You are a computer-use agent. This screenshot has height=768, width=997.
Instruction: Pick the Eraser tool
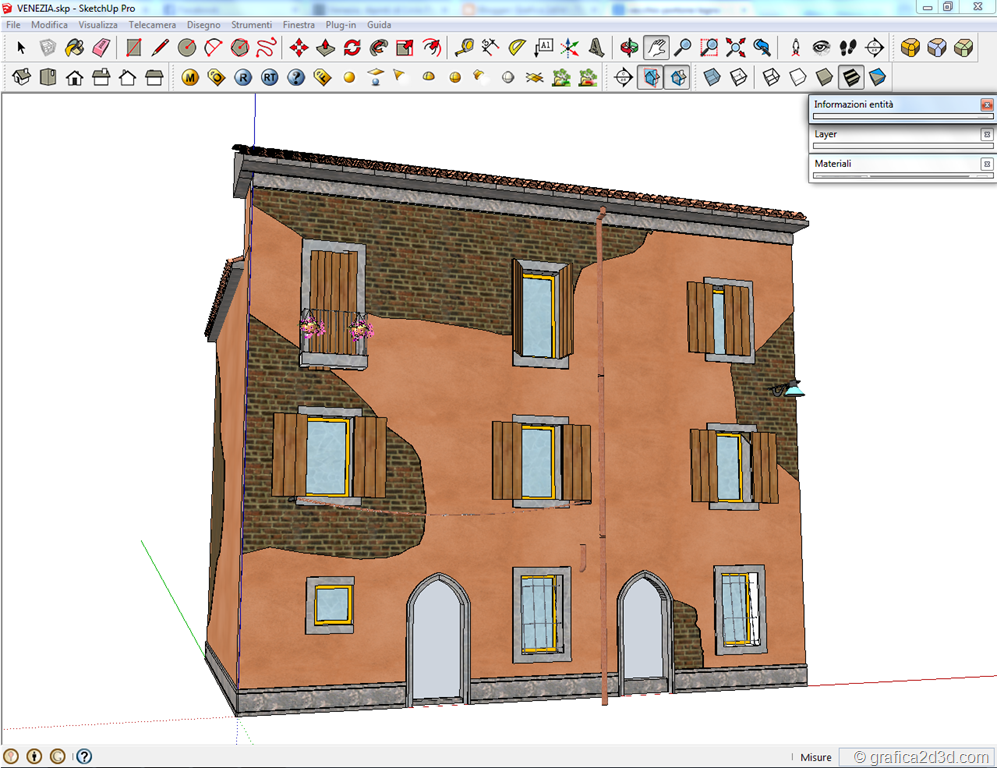click(101, 47)
